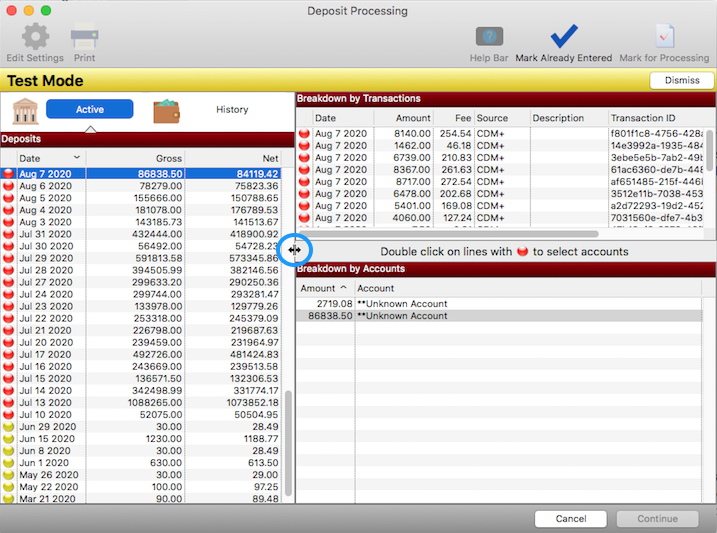Click the Print printer icon
This screenshot has width=717, height=533.
[84, 37]
